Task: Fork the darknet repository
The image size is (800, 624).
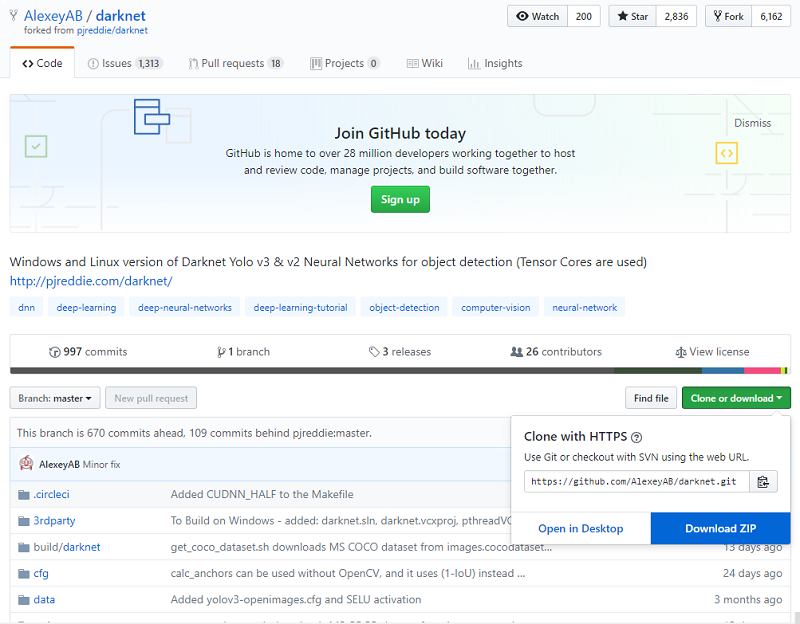Action: 729,16
